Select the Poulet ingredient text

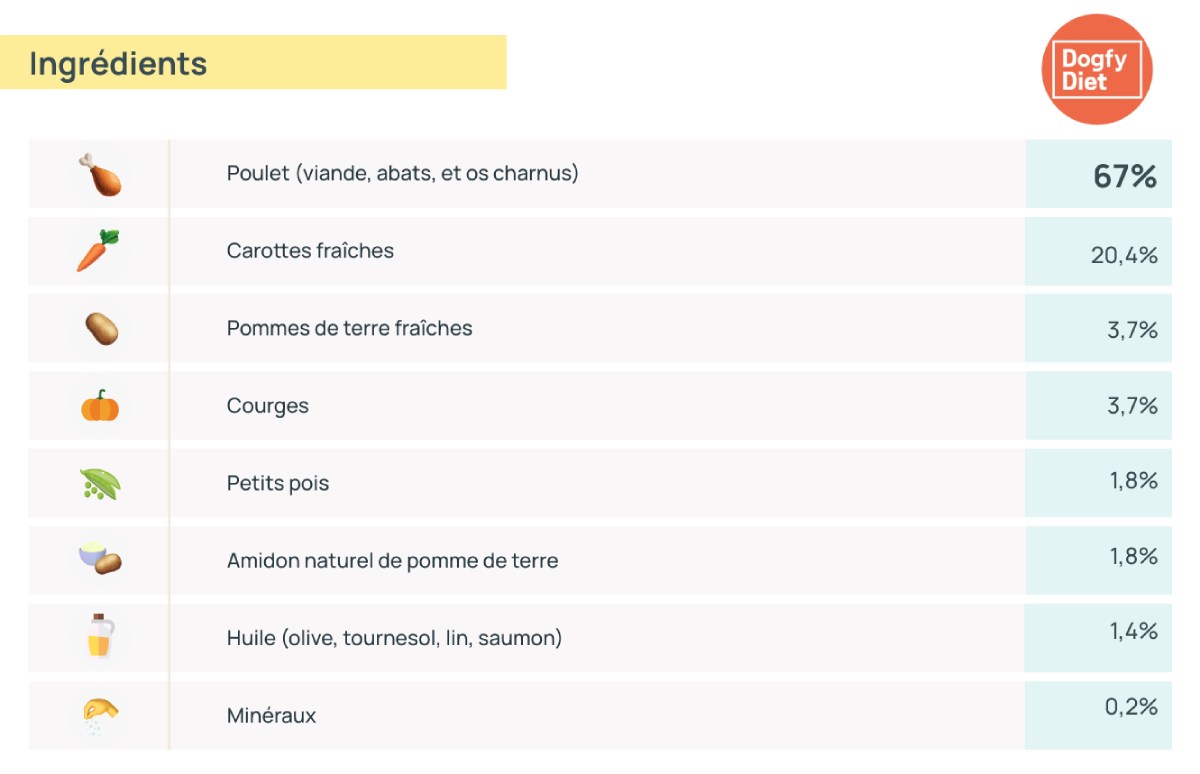click(403, 173)
